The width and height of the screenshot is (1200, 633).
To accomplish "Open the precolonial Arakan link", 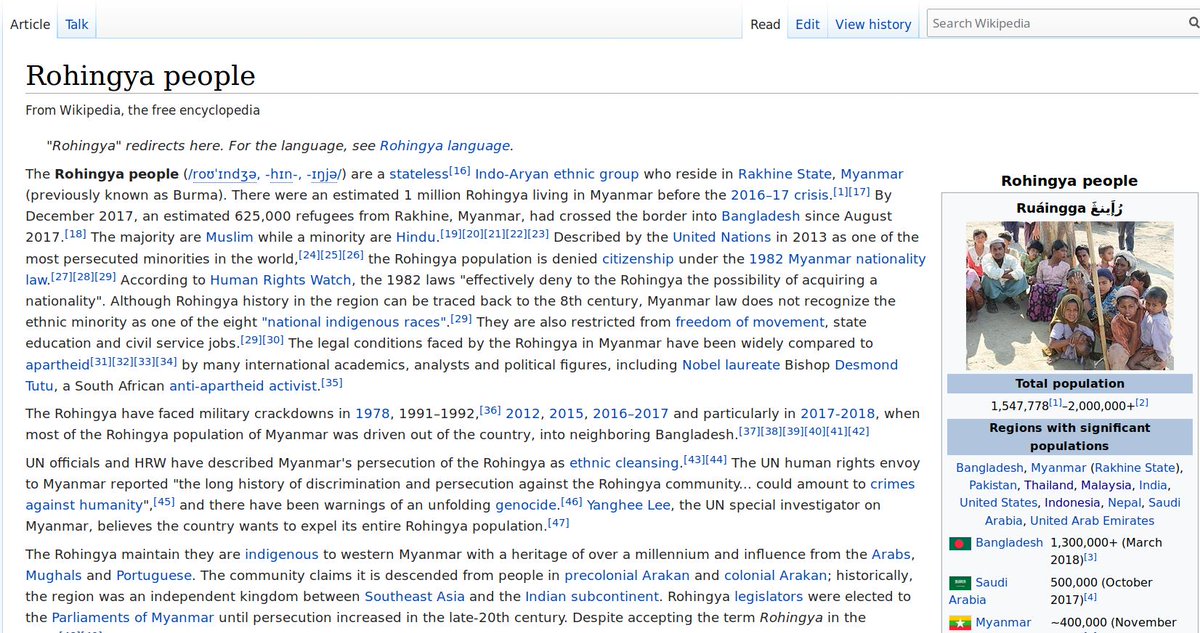I will point(627,576).
